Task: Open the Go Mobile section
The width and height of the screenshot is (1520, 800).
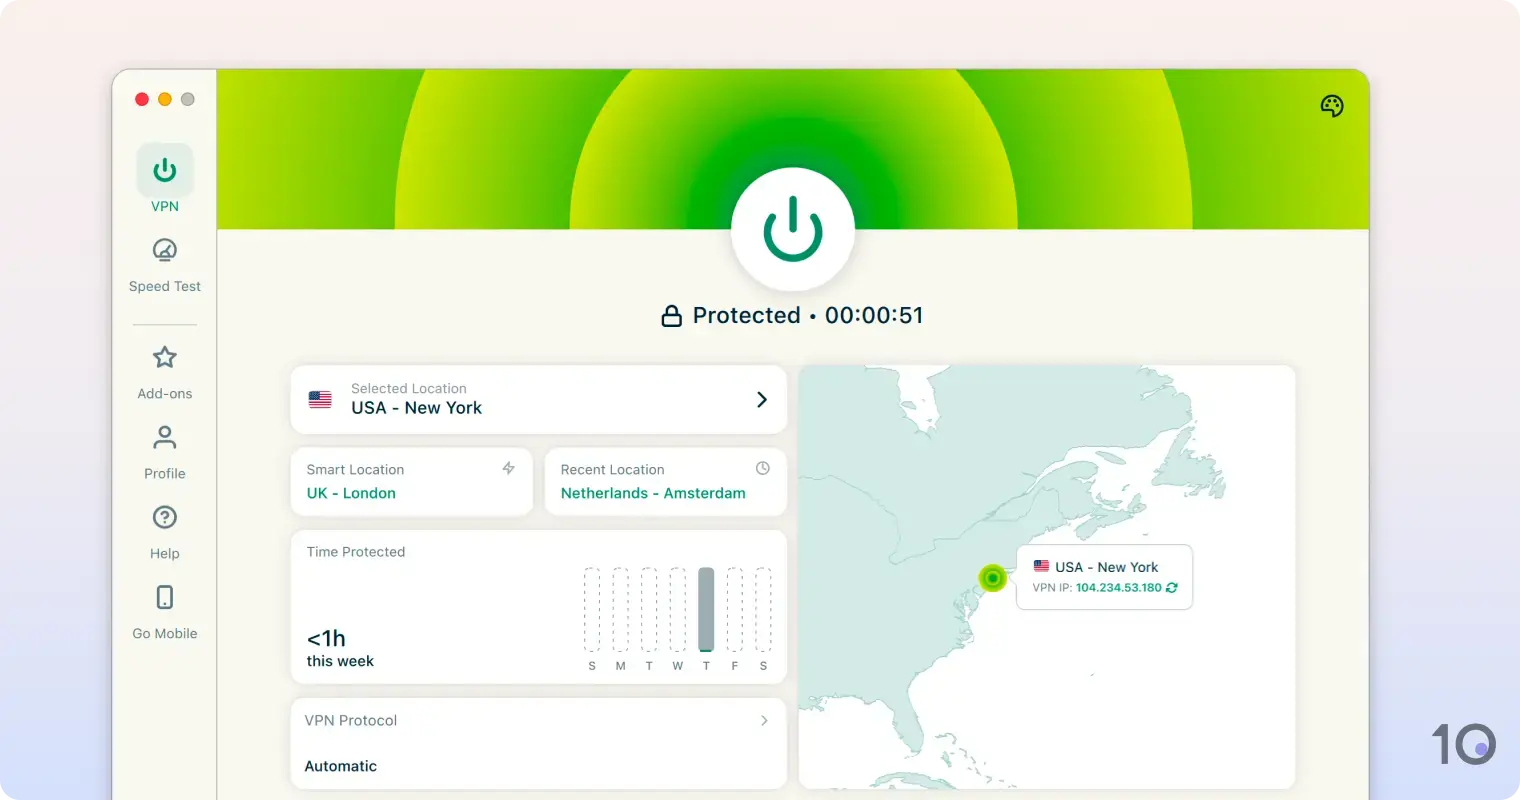Action: coord(164,597)
